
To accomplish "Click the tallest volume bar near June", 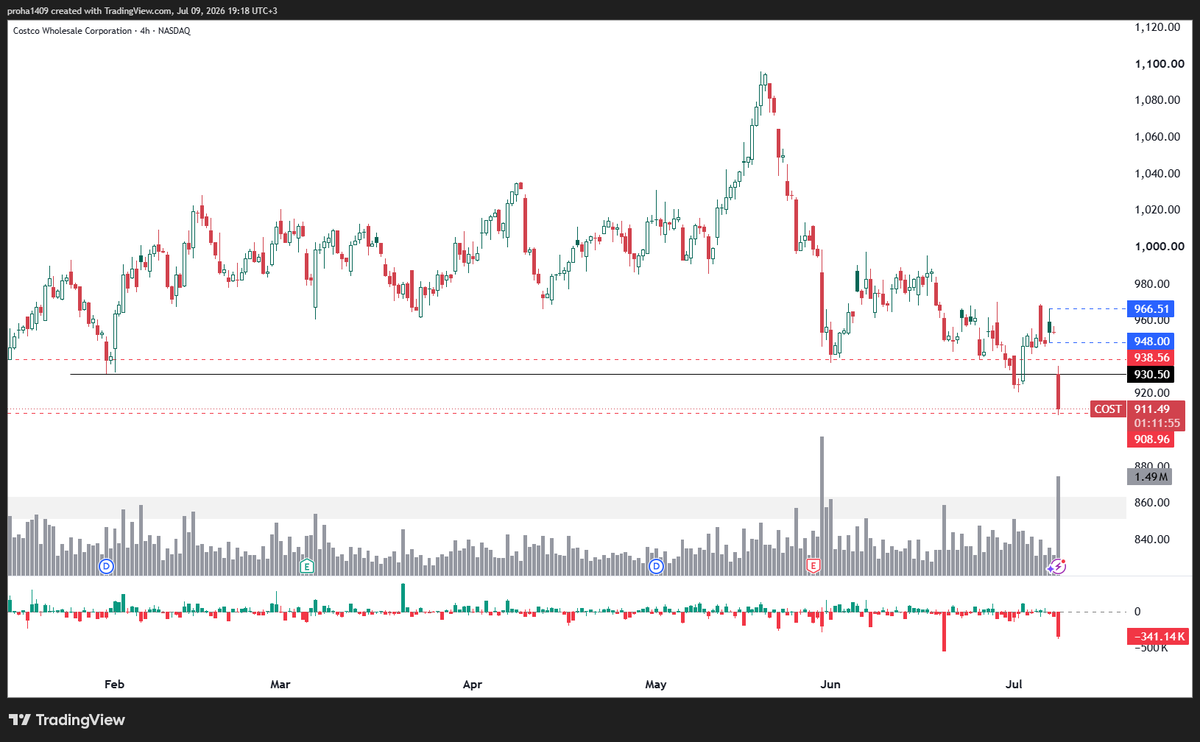I will click(822, 505).
